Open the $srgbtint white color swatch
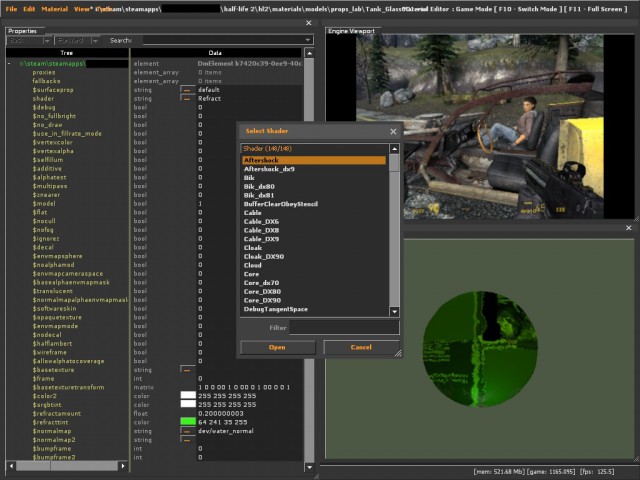Screen dimensions: 640x480 188,404
